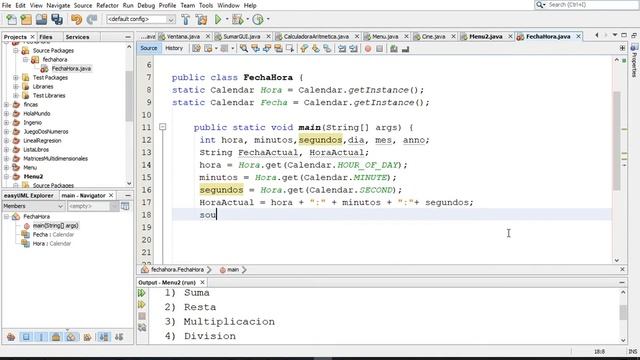Show the opened documents list arrow
The image size is (640, 360).
(x=615, y=36)
